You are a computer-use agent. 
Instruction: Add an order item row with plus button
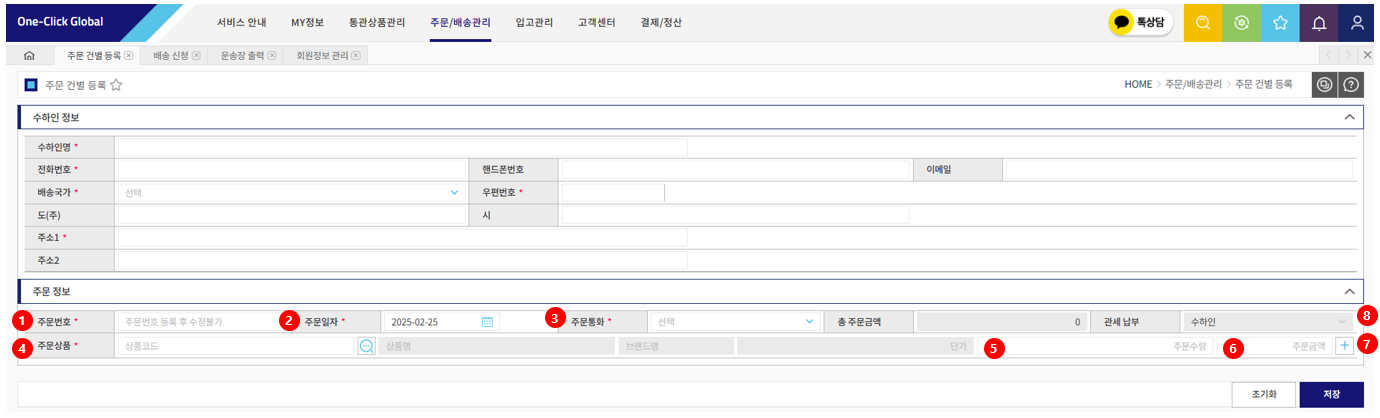click(x=1345, y=345)
